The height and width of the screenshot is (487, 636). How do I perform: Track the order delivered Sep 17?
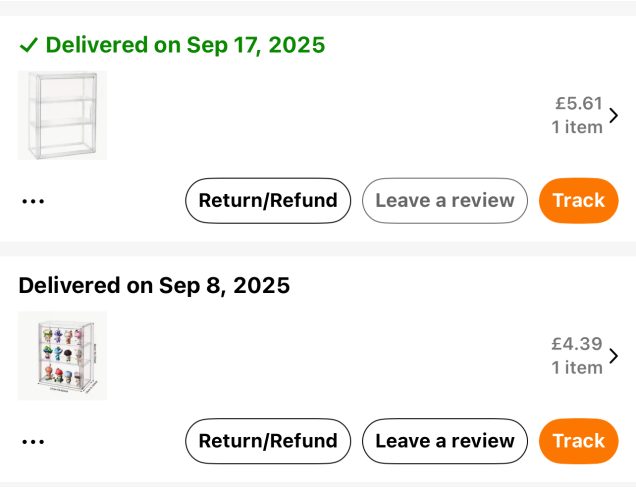578,200
